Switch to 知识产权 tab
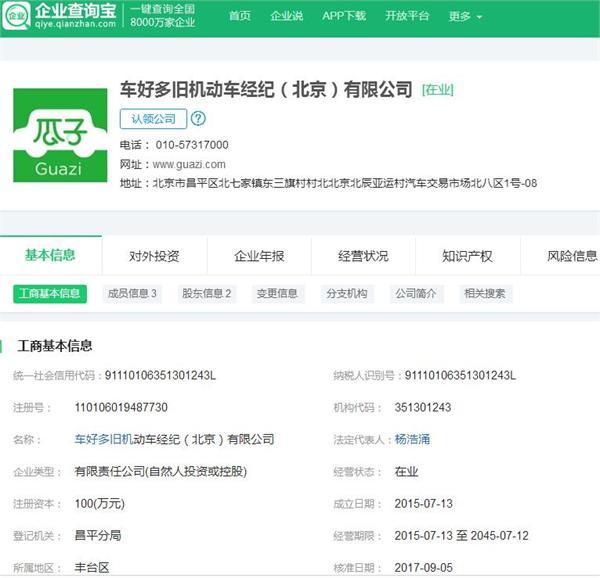600x578 pixels. tap(467, 256)
